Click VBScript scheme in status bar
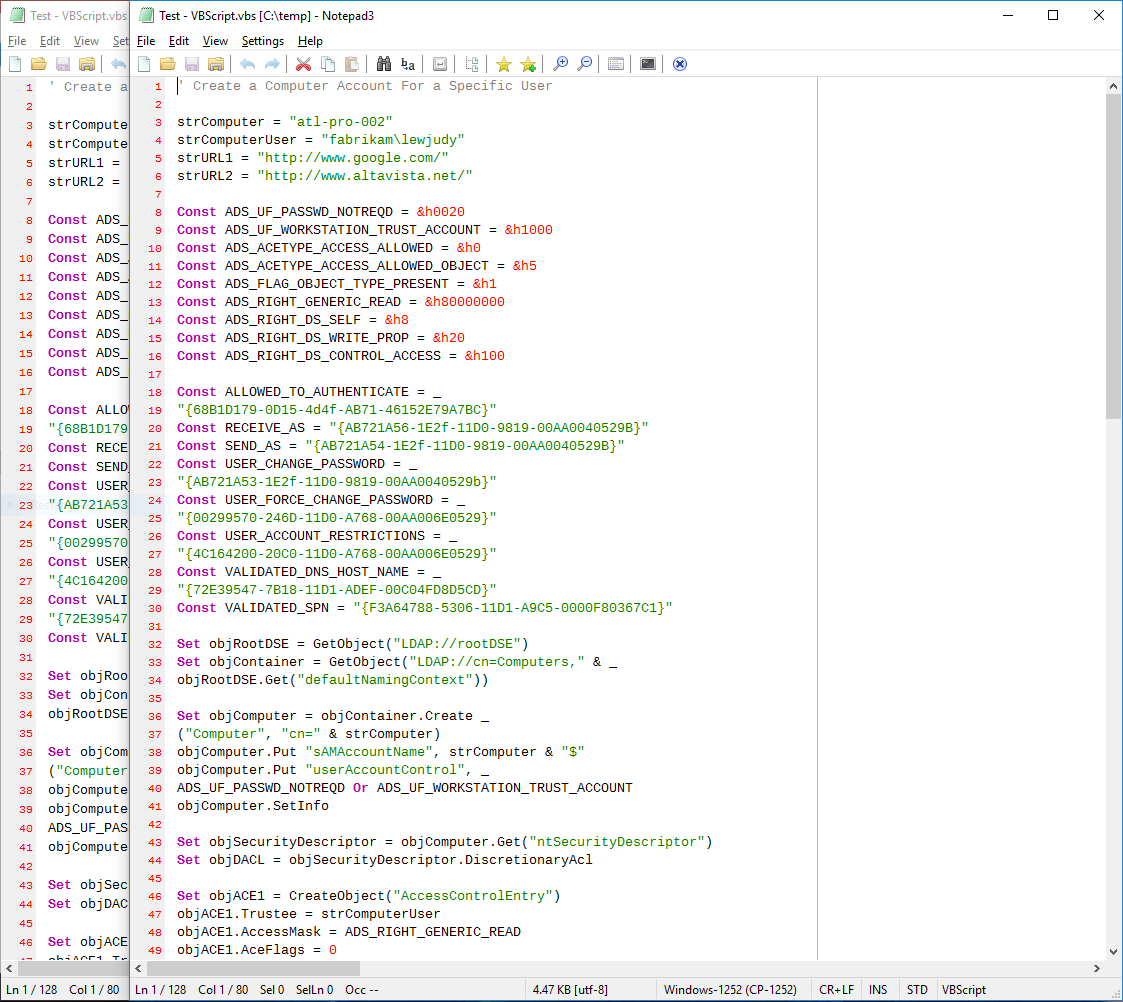Image resolution: width=1123 pixels, height=1002 pixels. [x=964, y=990]
